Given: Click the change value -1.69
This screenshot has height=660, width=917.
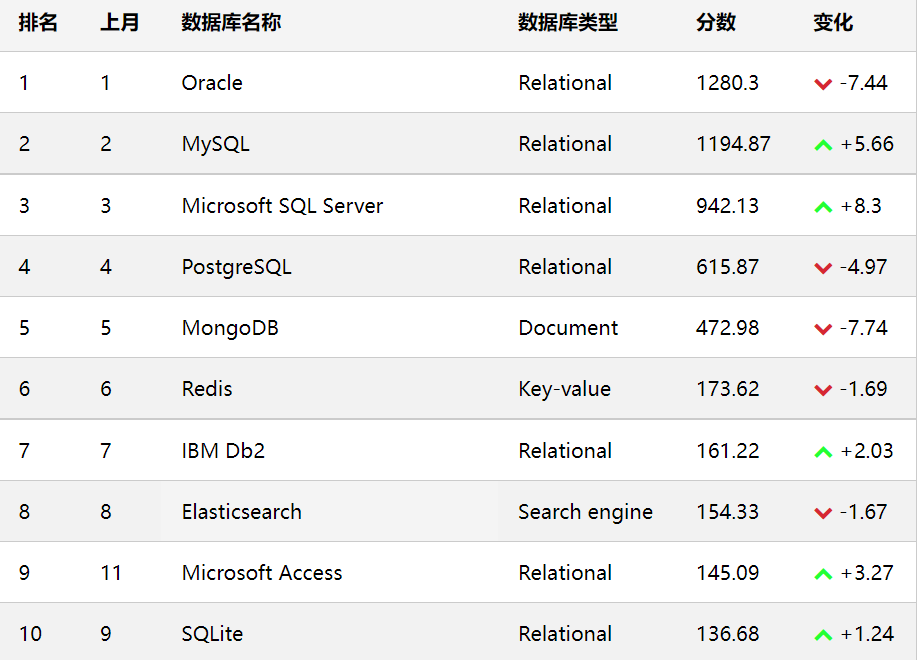Looking at the screenshot, I should click(x=864, y=389).
